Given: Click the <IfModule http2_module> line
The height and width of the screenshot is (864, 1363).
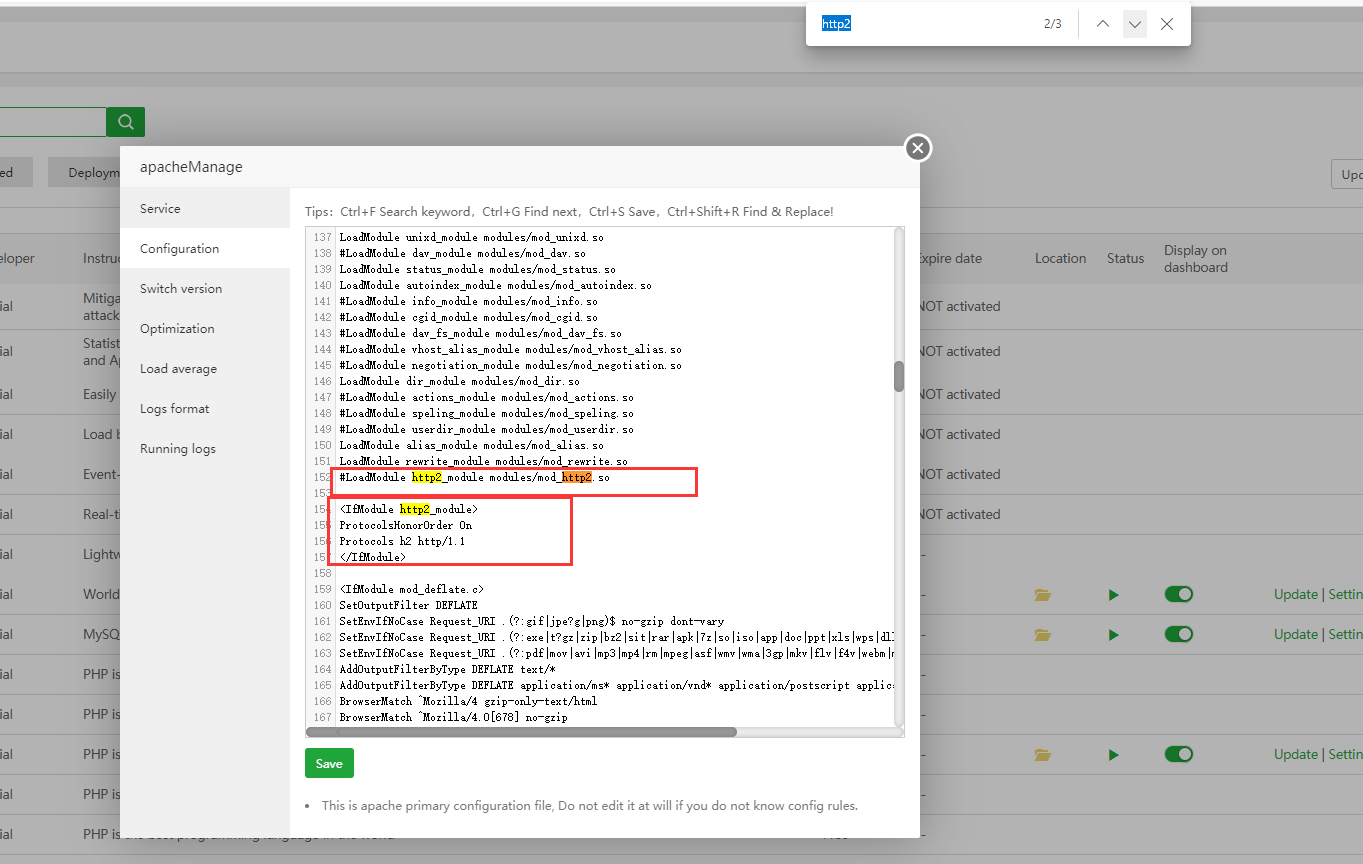Looking at the screenshot, I should point(409,510).
